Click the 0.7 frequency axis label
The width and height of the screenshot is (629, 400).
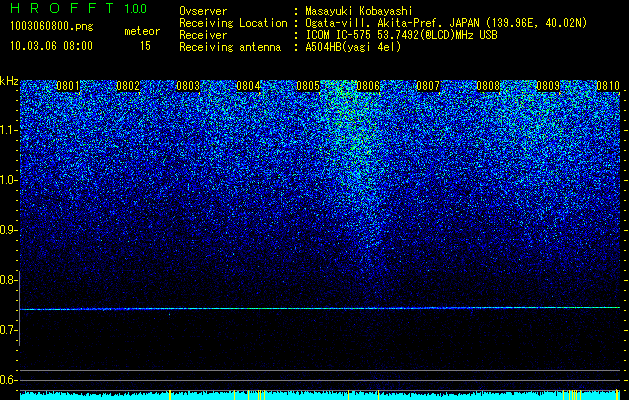8,330
